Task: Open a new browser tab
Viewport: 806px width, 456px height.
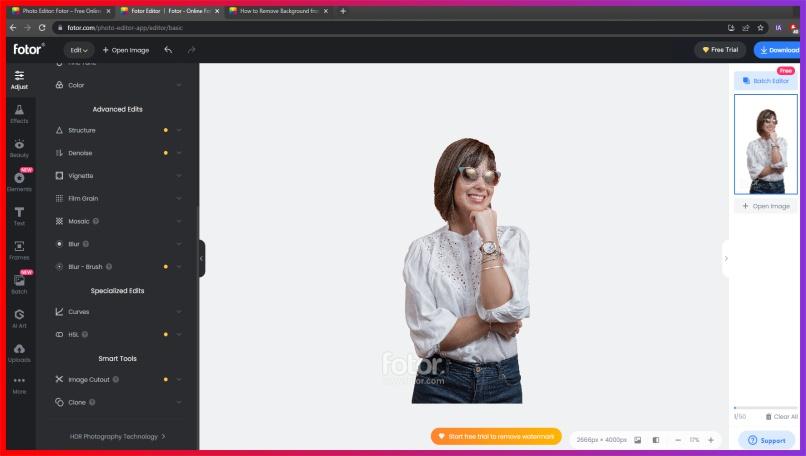Action: [343, 11]
